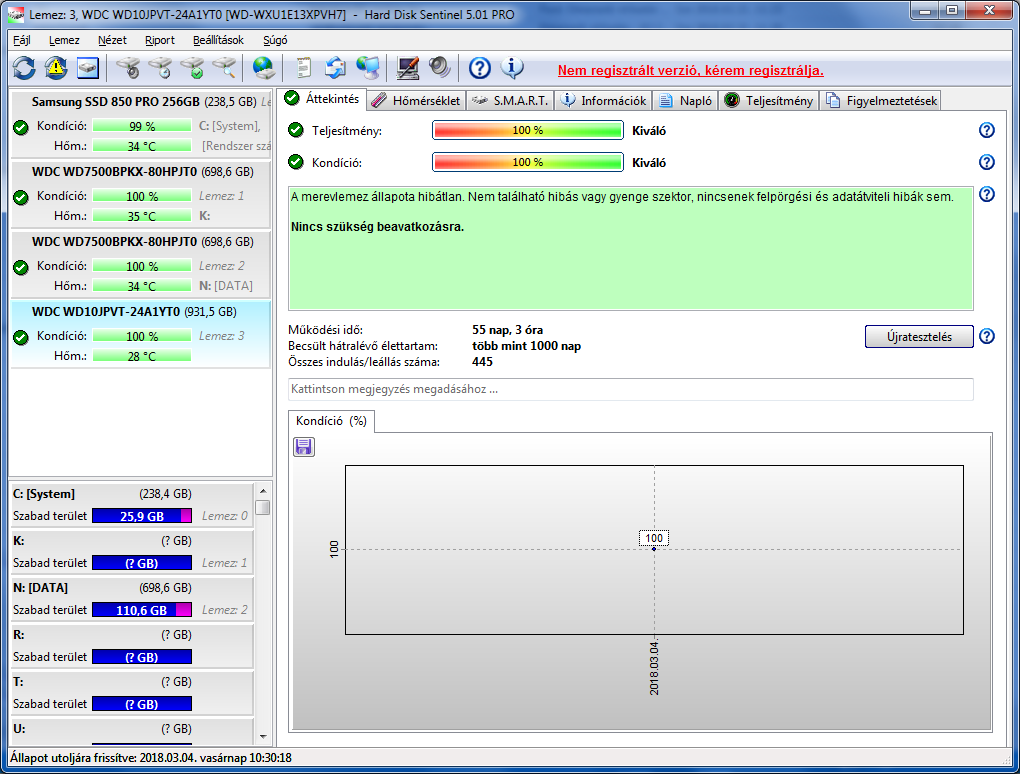
Task: Click the status bar last refresh text
Action: pos(151,758)
